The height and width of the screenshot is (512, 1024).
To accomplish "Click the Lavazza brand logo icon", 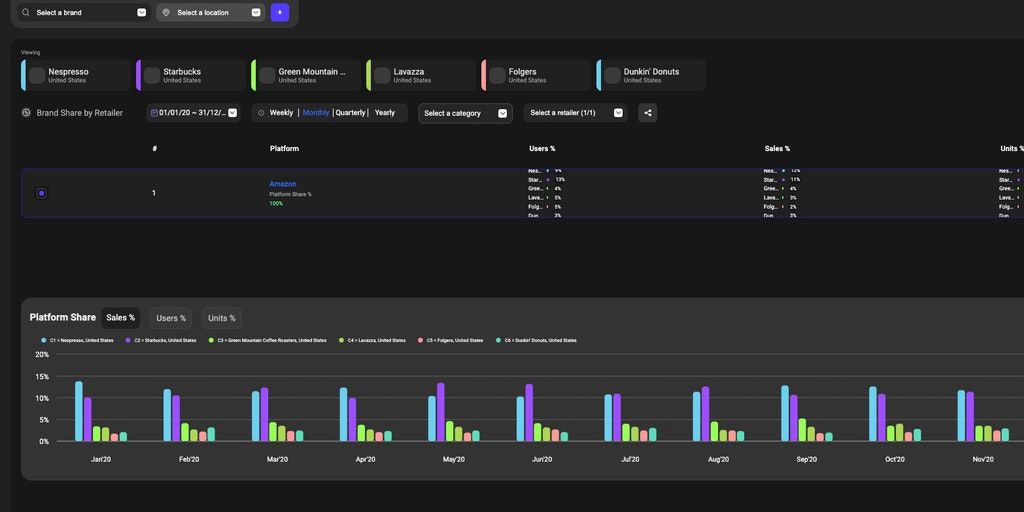I will coord(382,75).
